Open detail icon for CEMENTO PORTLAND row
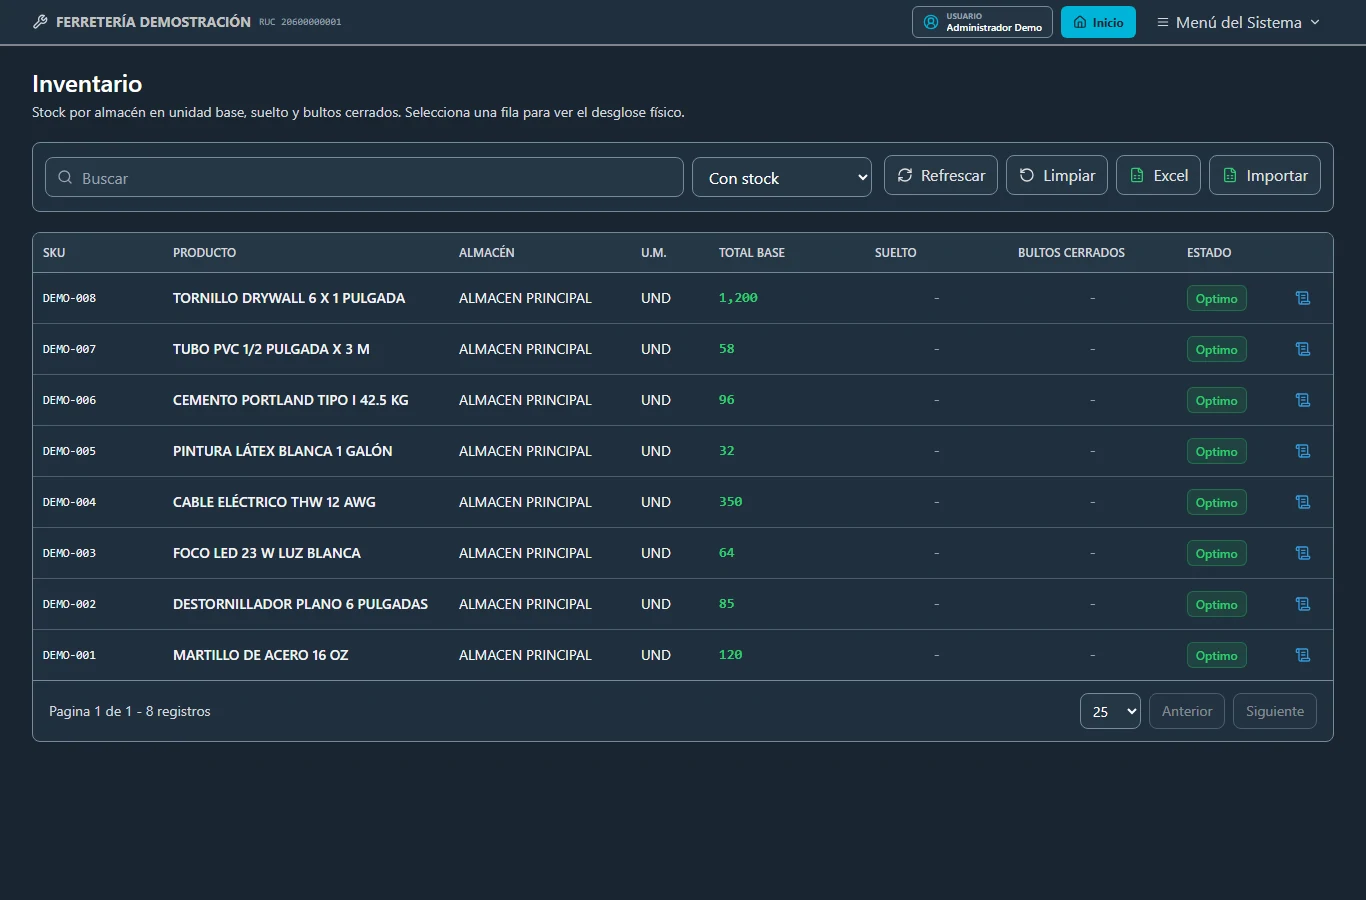 (x=1302, y=400)
